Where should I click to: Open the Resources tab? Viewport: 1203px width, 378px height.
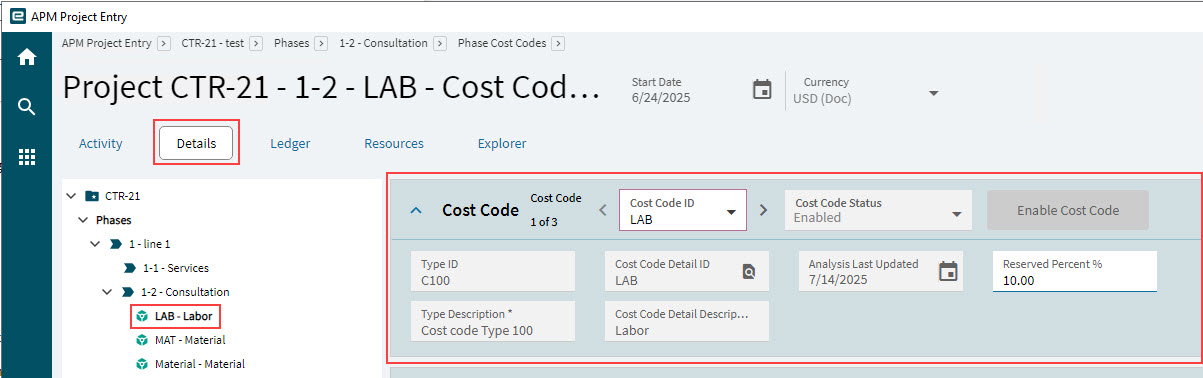(394, 143)
